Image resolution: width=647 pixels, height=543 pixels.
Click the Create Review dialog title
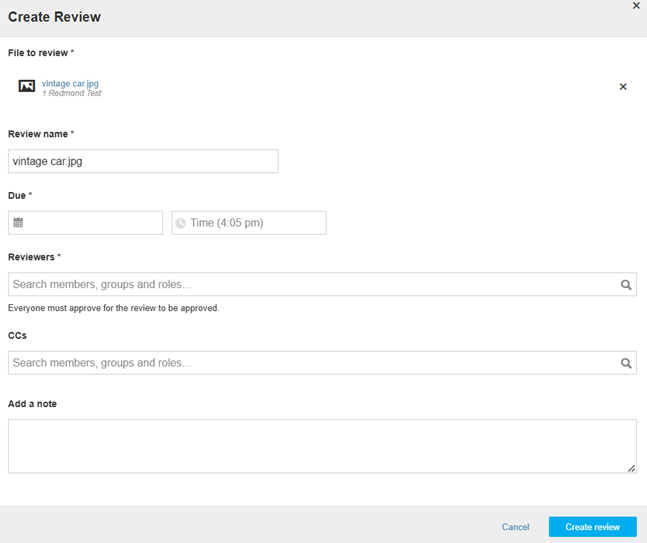54,17
